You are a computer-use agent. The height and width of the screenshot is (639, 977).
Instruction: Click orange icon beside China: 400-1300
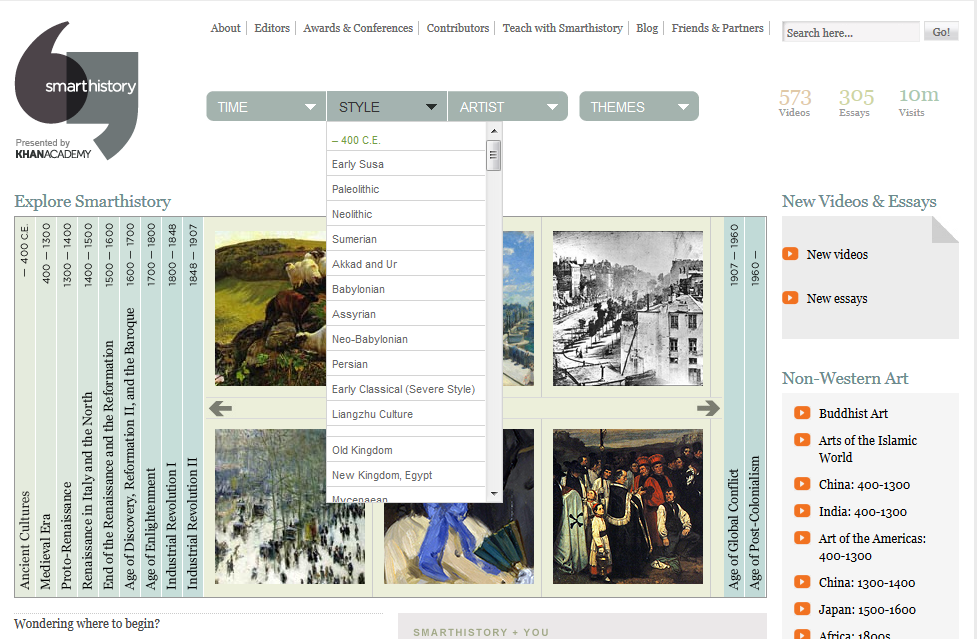(x=802, y=483)
